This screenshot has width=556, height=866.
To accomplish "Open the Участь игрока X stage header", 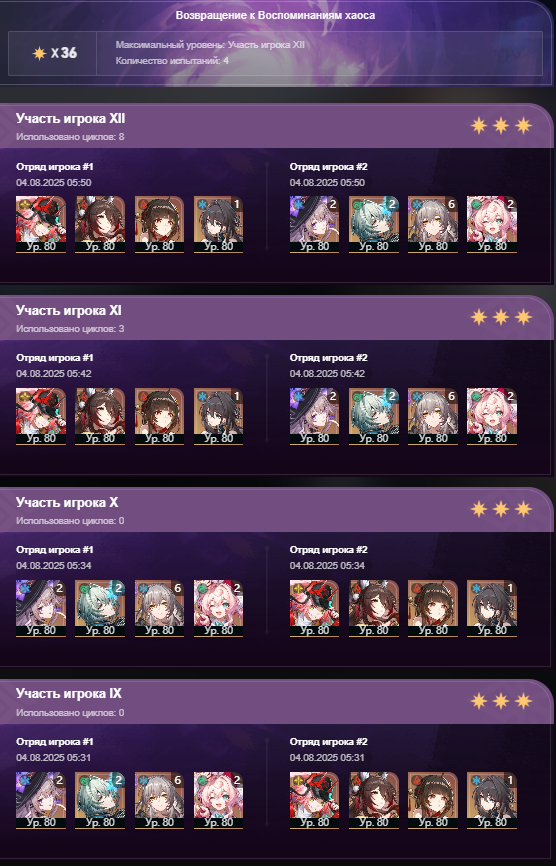I will [276, 510].
